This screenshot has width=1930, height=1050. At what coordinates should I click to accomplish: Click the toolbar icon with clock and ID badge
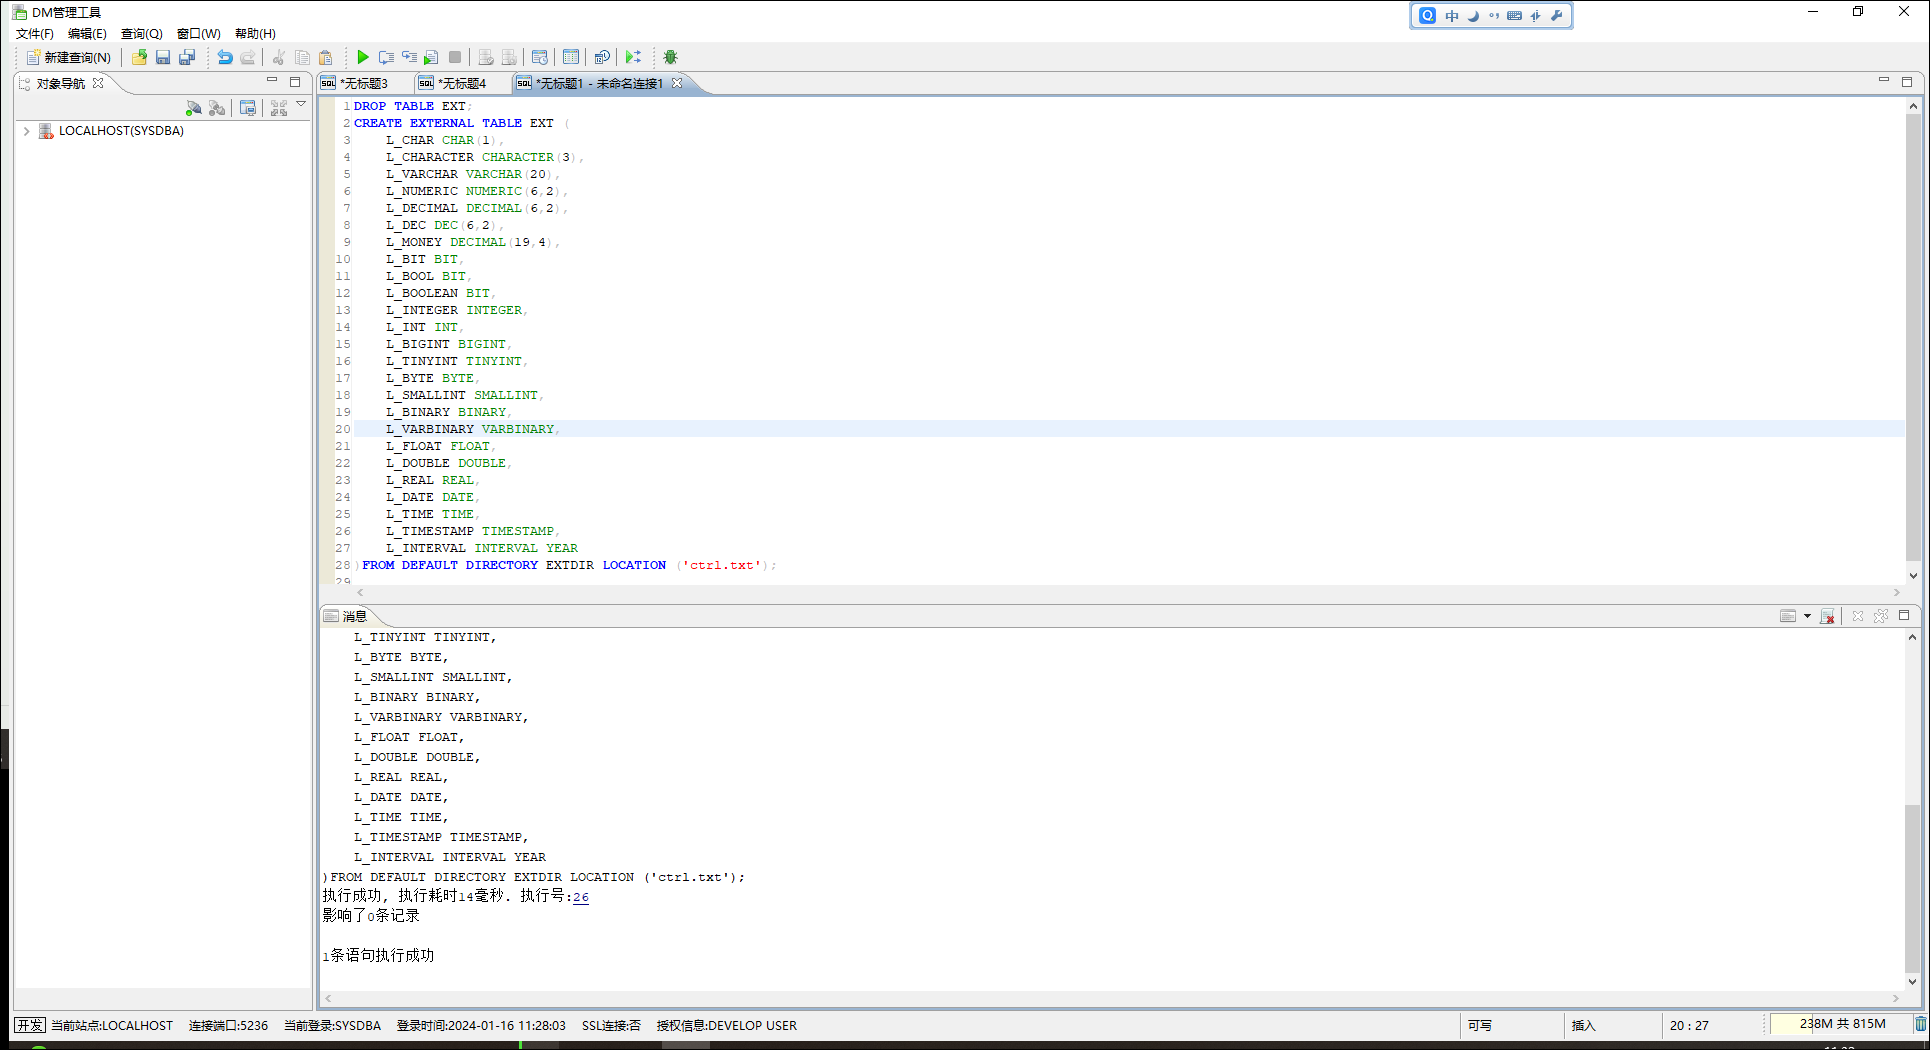pos(602,57)
